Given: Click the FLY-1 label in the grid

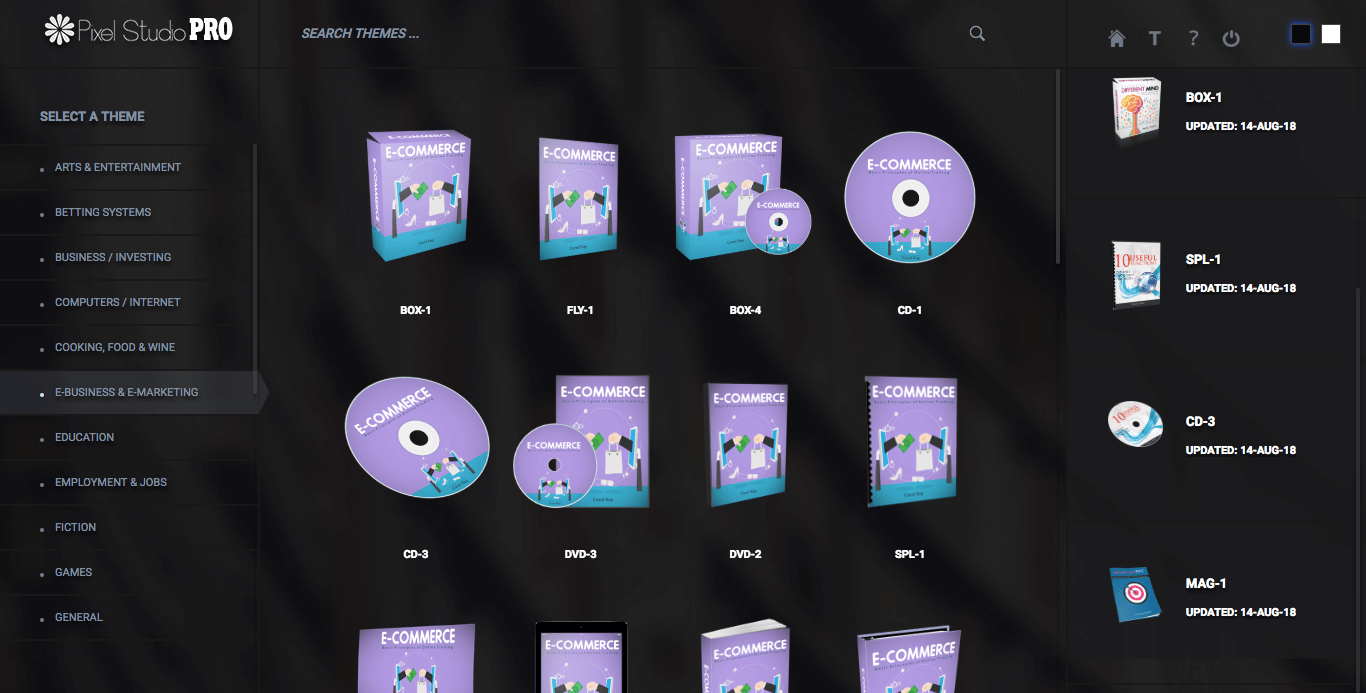Looking at the screenshot, I should click(580, 310).
